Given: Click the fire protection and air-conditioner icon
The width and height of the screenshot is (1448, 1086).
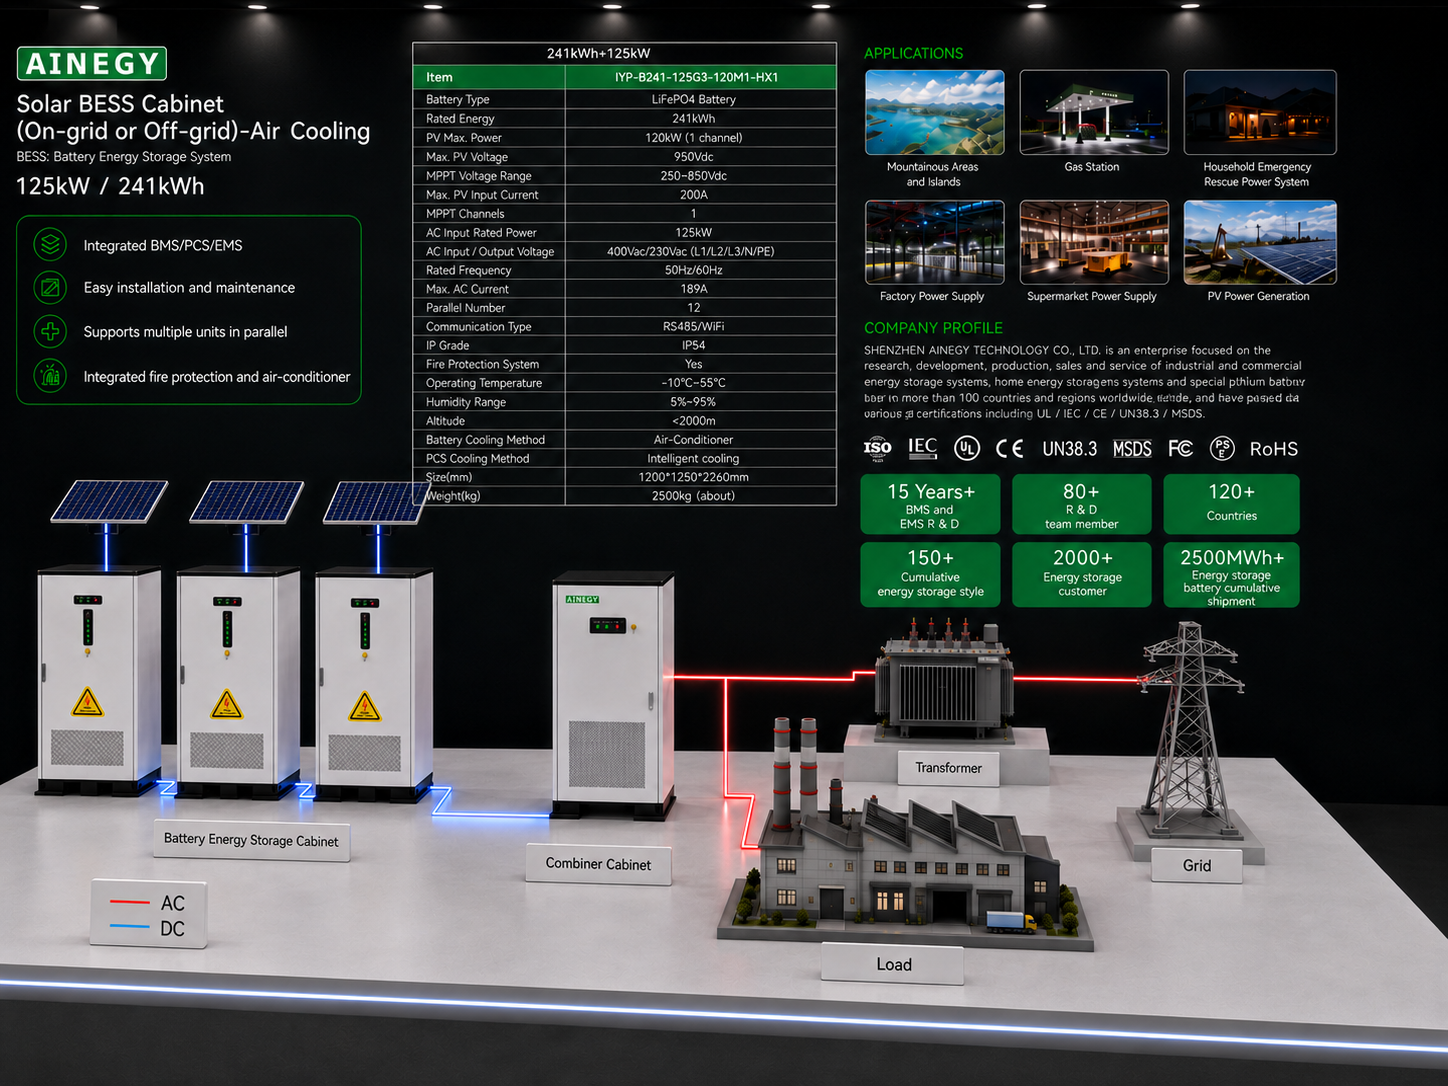Looking at the screenshot, I should (x=50, y=376).
